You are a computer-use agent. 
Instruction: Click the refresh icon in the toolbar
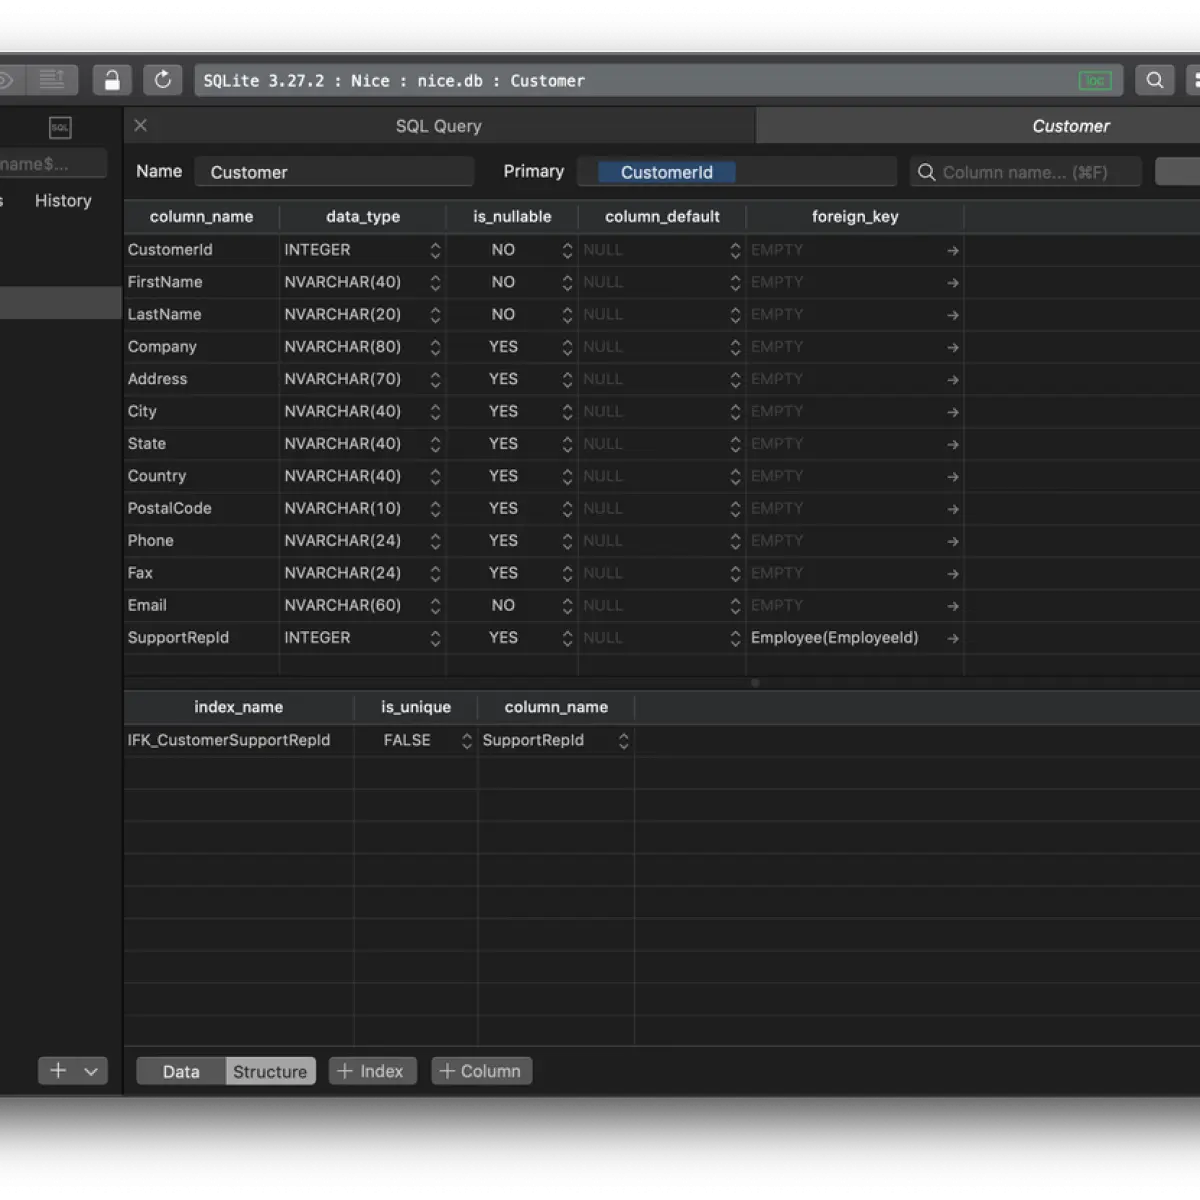[x=163, y=80]
